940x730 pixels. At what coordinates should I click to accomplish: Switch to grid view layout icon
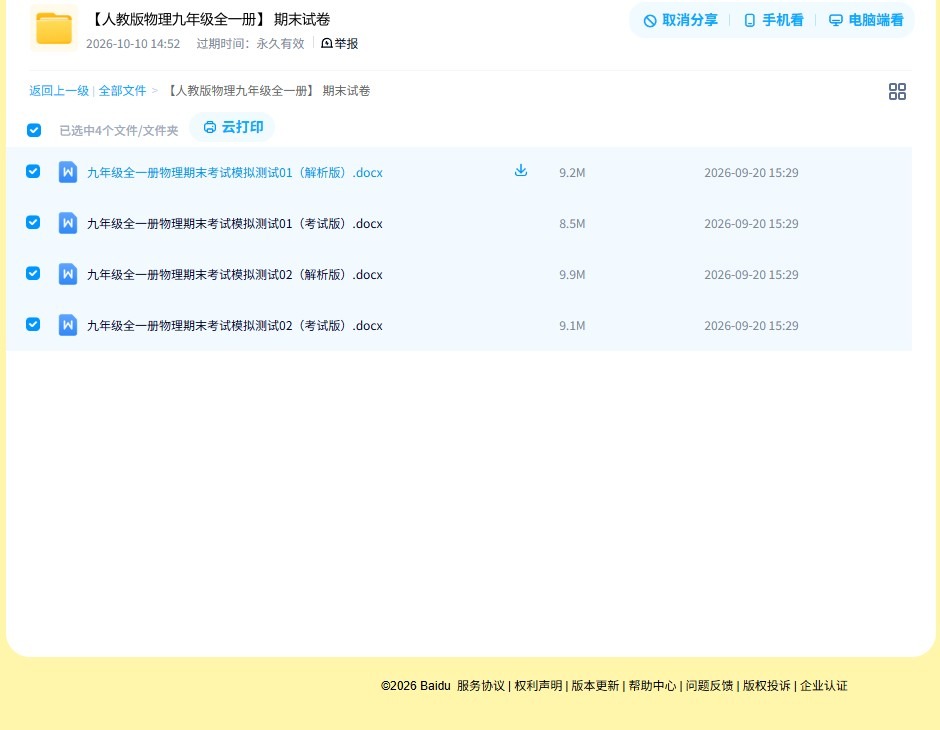point(897,92)
